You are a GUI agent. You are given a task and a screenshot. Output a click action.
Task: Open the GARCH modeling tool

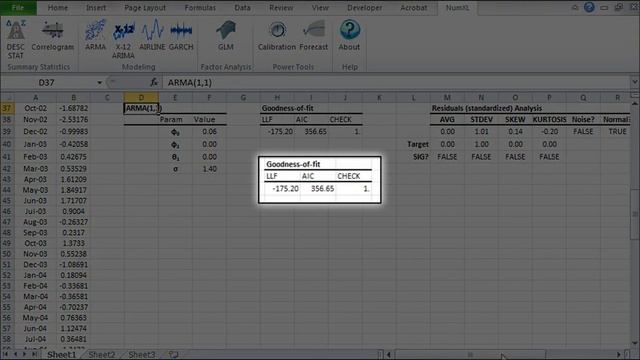(x=181, y=36)
